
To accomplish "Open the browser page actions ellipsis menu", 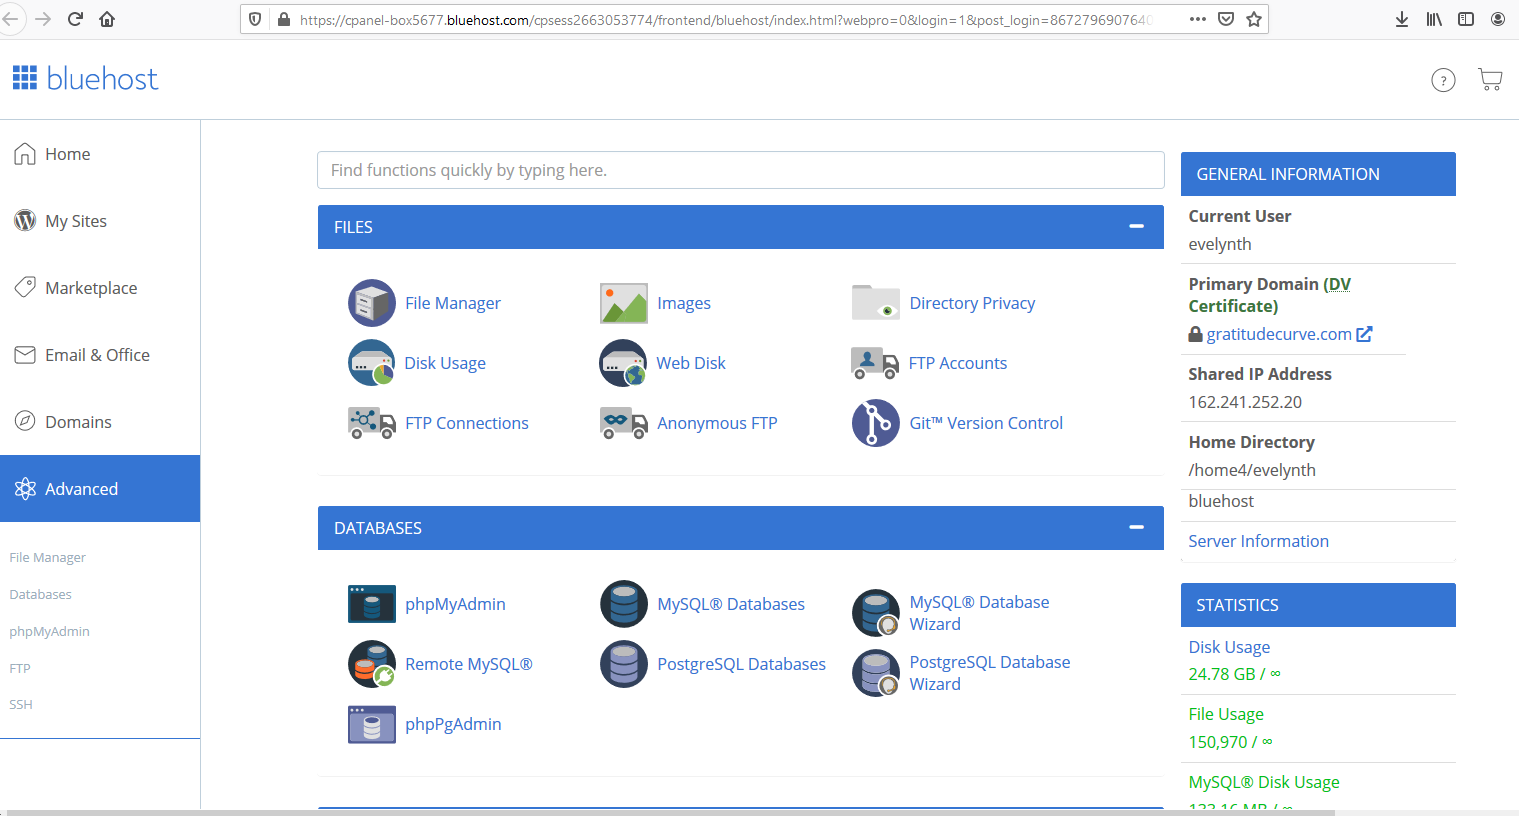I will click(1197, 19).
